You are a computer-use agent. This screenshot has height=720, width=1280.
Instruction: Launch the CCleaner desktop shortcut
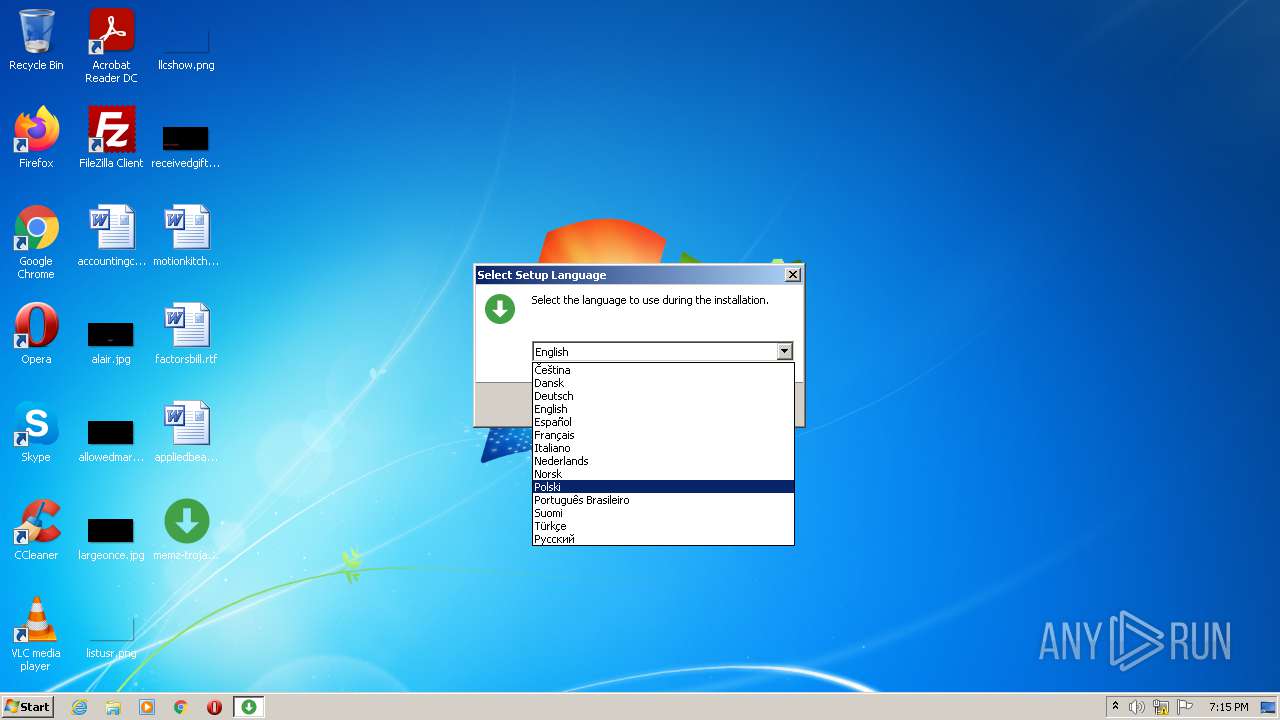[36, 530]
